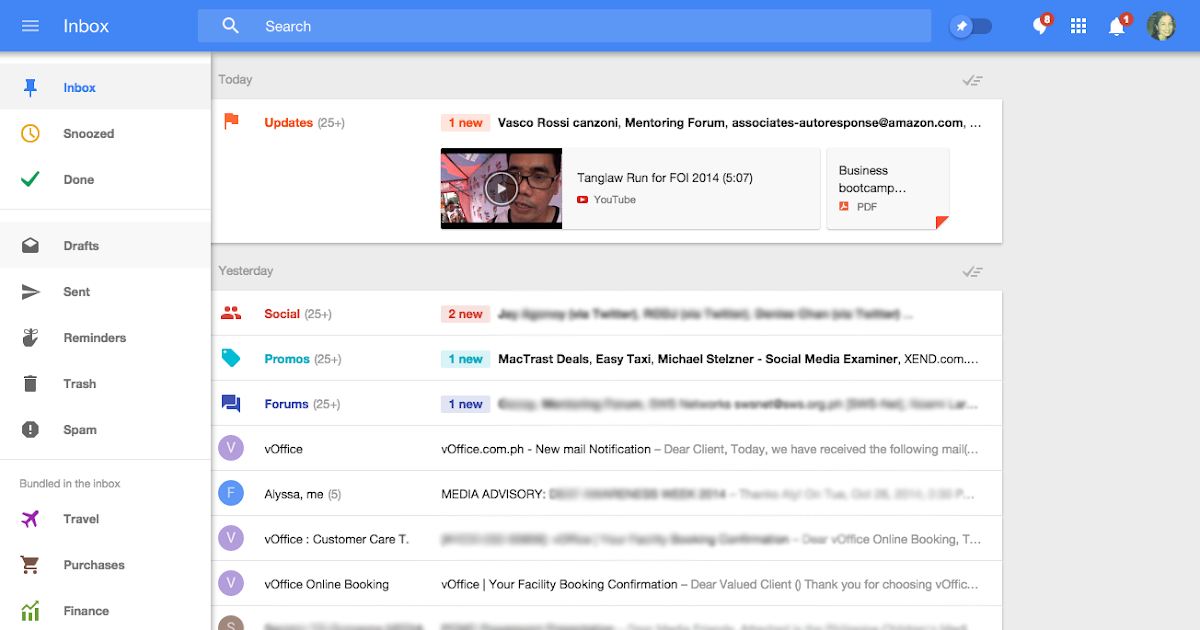The height and width of the screenshot is (630, 1200).
Task: Click the 1 new badge on Promos
Action: coord(465,359)
